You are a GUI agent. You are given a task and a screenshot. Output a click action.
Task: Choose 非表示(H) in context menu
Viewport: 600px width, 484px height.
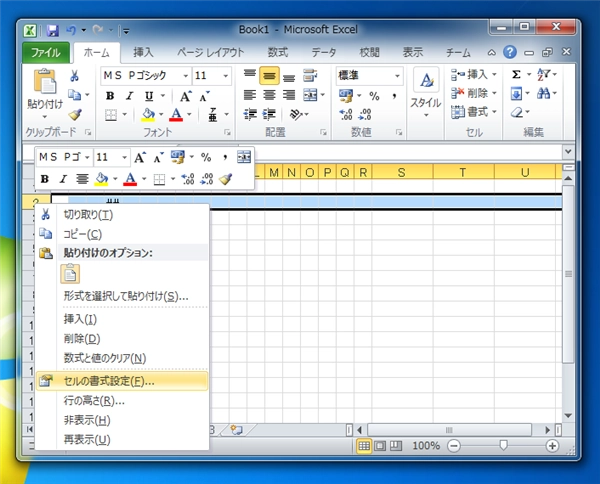(x=122, y=420)
